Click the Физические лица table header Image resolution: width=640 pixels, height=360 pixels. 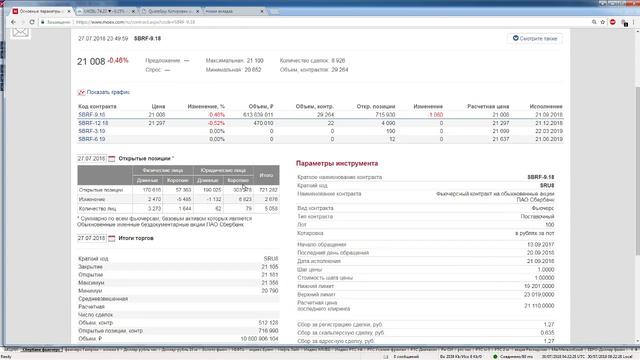coord(162,171)
